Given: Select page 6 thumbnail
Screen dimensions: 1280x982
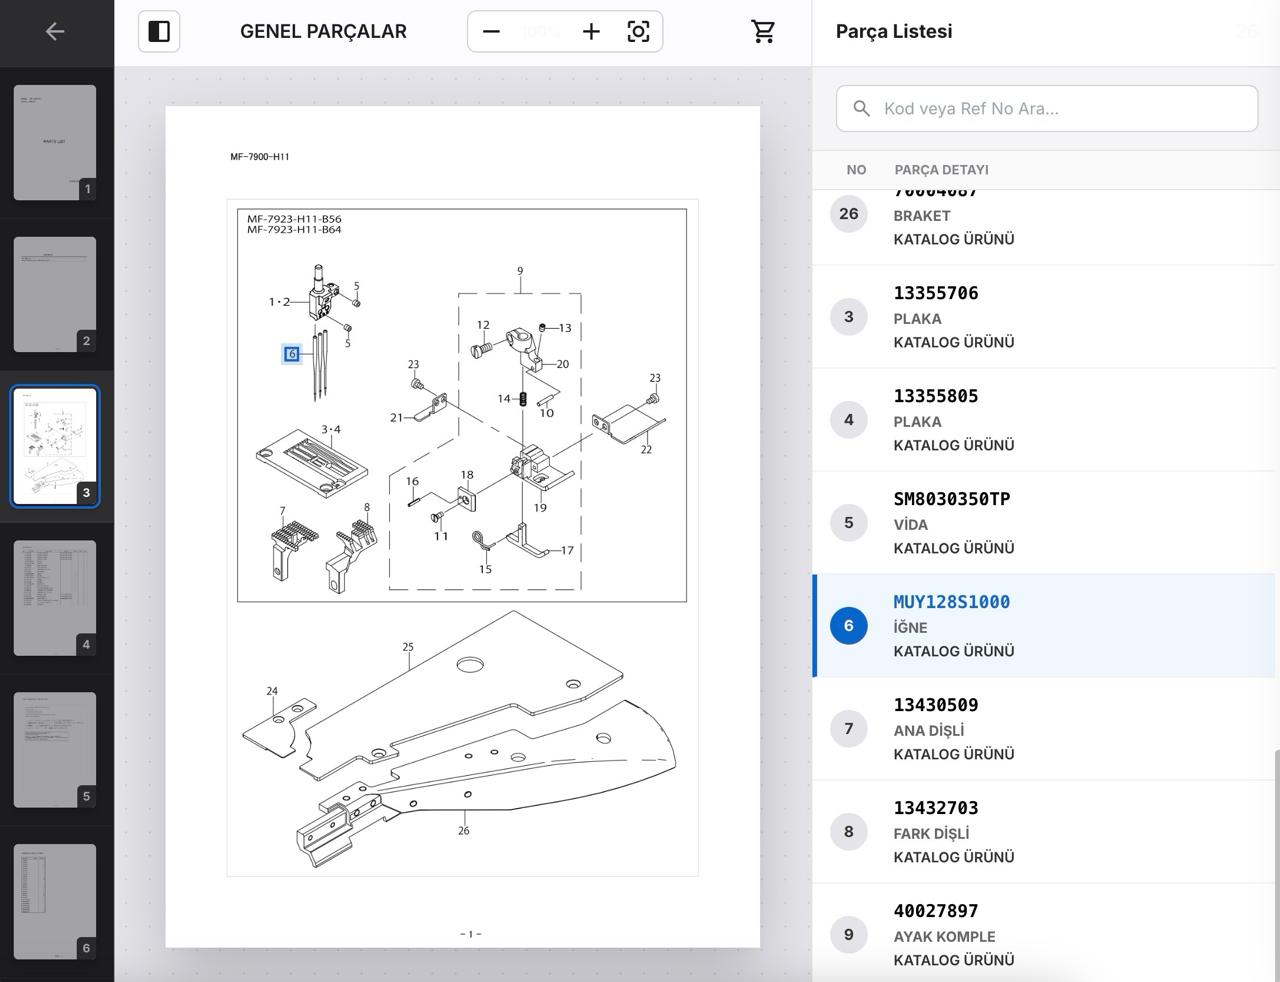Looking at the screenshot, I should 55,902.
